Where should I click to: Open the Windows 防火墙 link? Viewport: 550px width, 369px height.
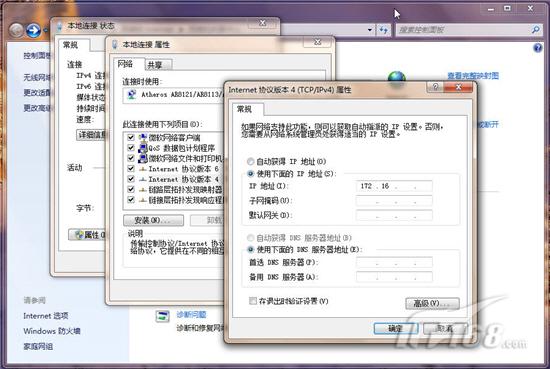click(52, 331)
